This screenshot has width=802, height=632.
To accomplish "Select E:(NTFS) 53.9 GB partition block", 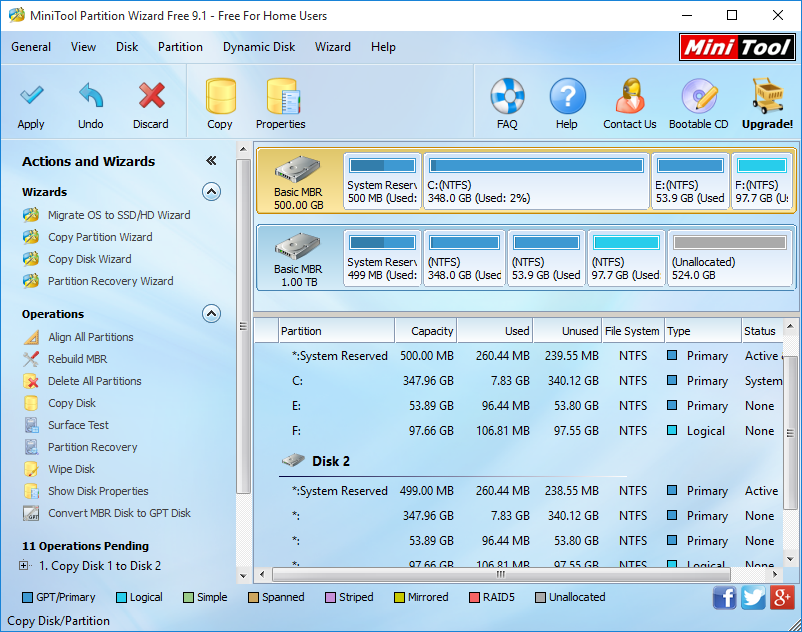I will click(x=690, y=181).
